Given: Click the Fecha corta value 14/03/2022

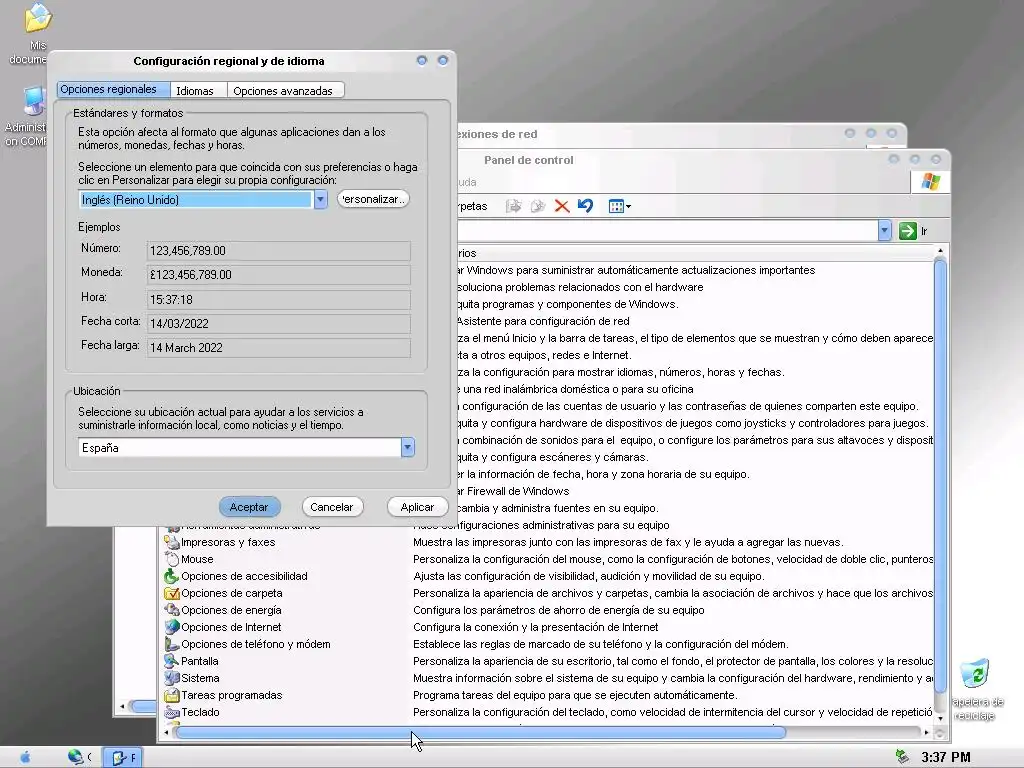Looking at the screenshot, I should tap(179, 324).
